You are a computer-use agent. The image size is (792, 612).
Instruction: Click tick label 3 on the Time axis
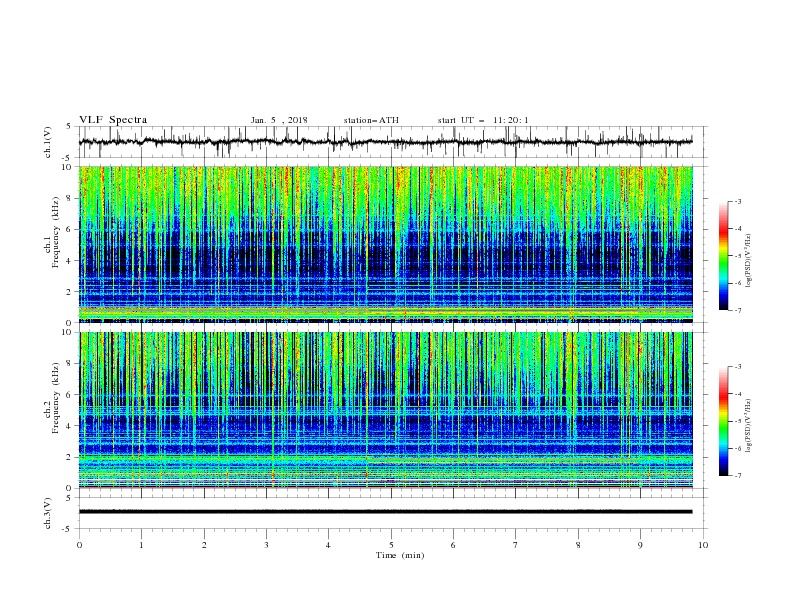coord(267,545)
